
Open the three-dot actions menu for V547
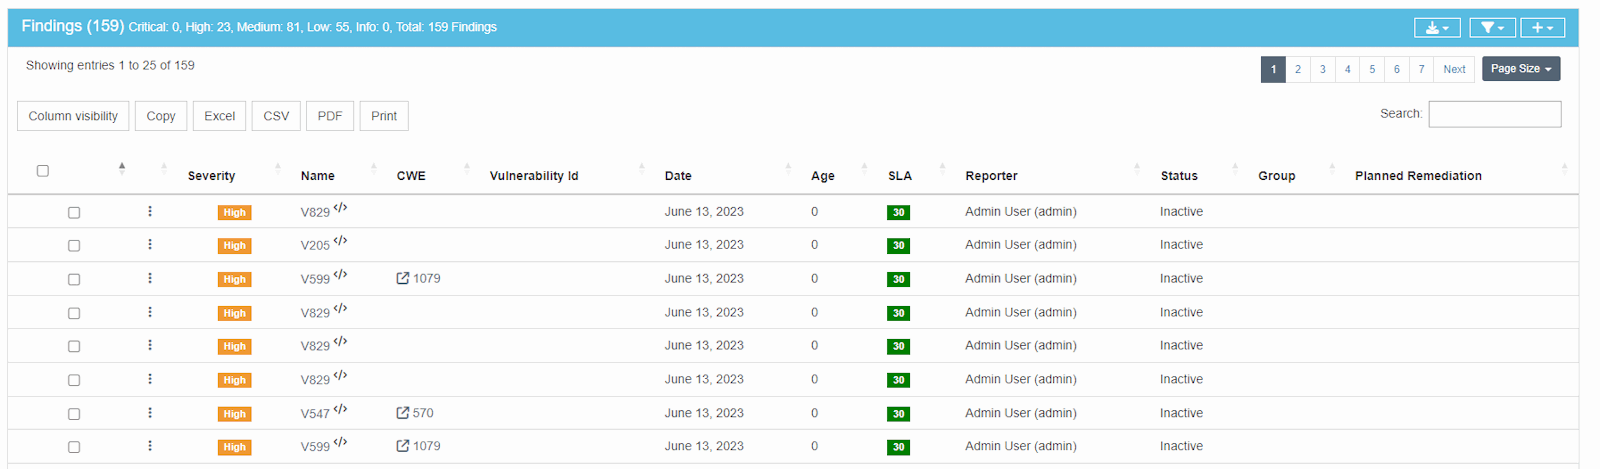[150, 413]
